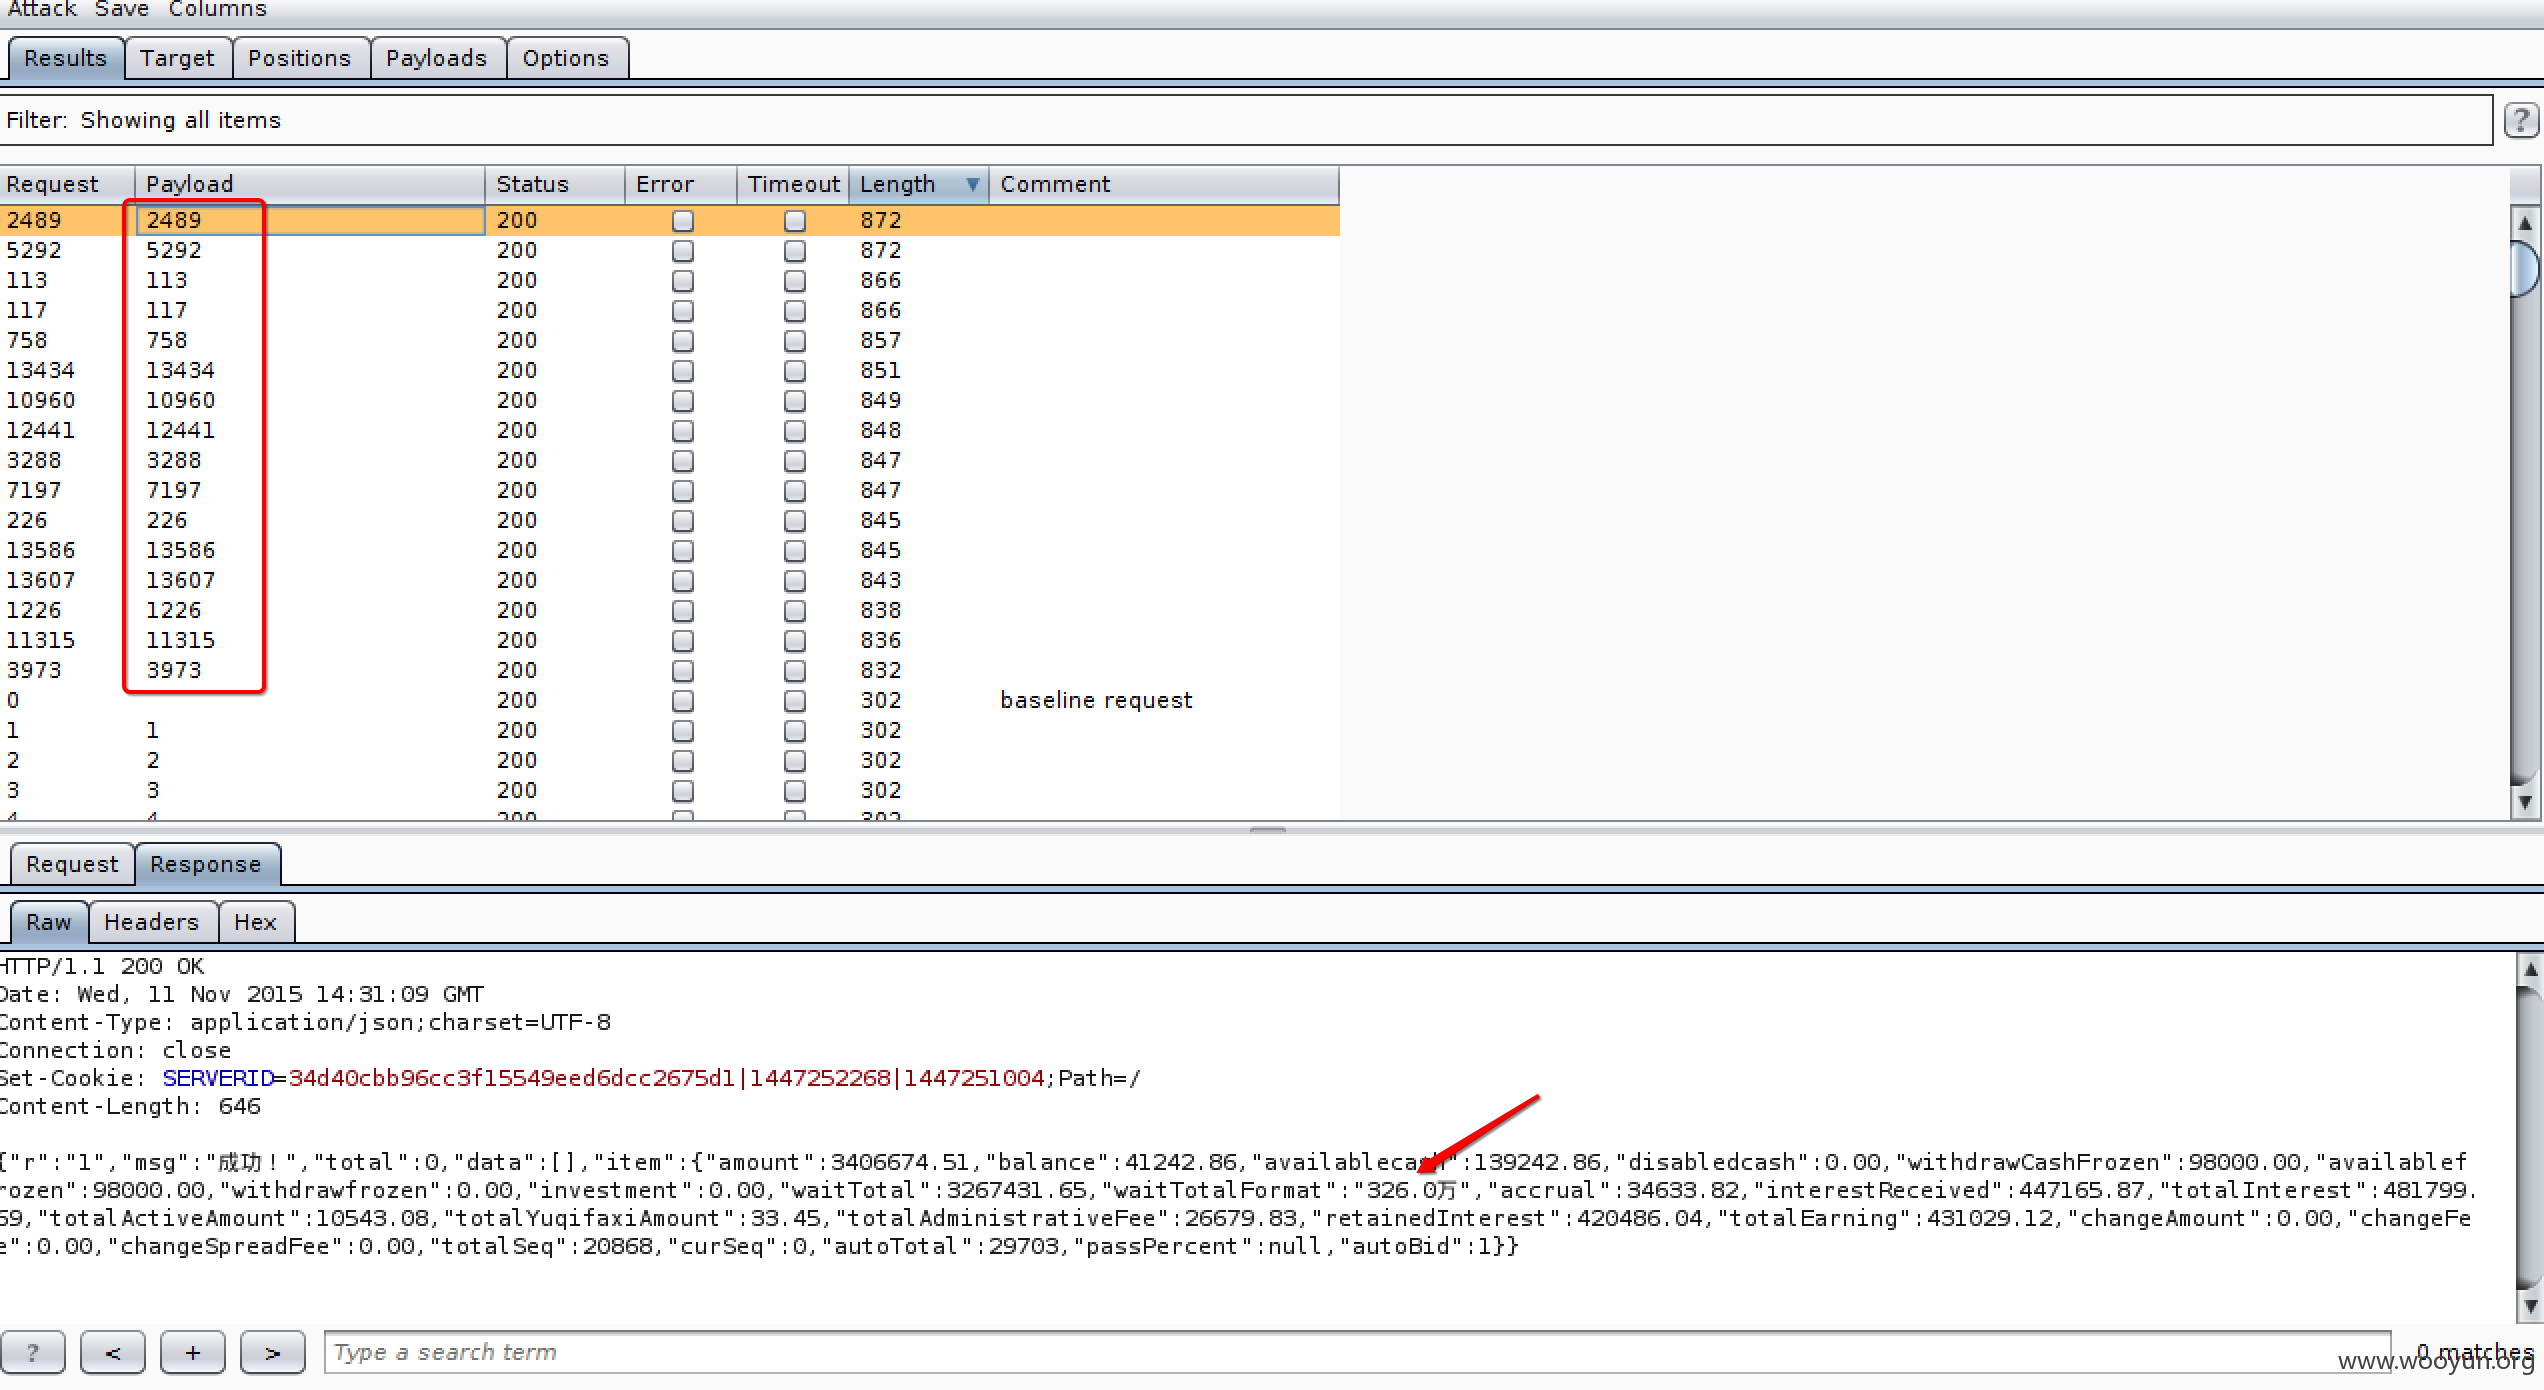Open the Save menu

(122, 9)
